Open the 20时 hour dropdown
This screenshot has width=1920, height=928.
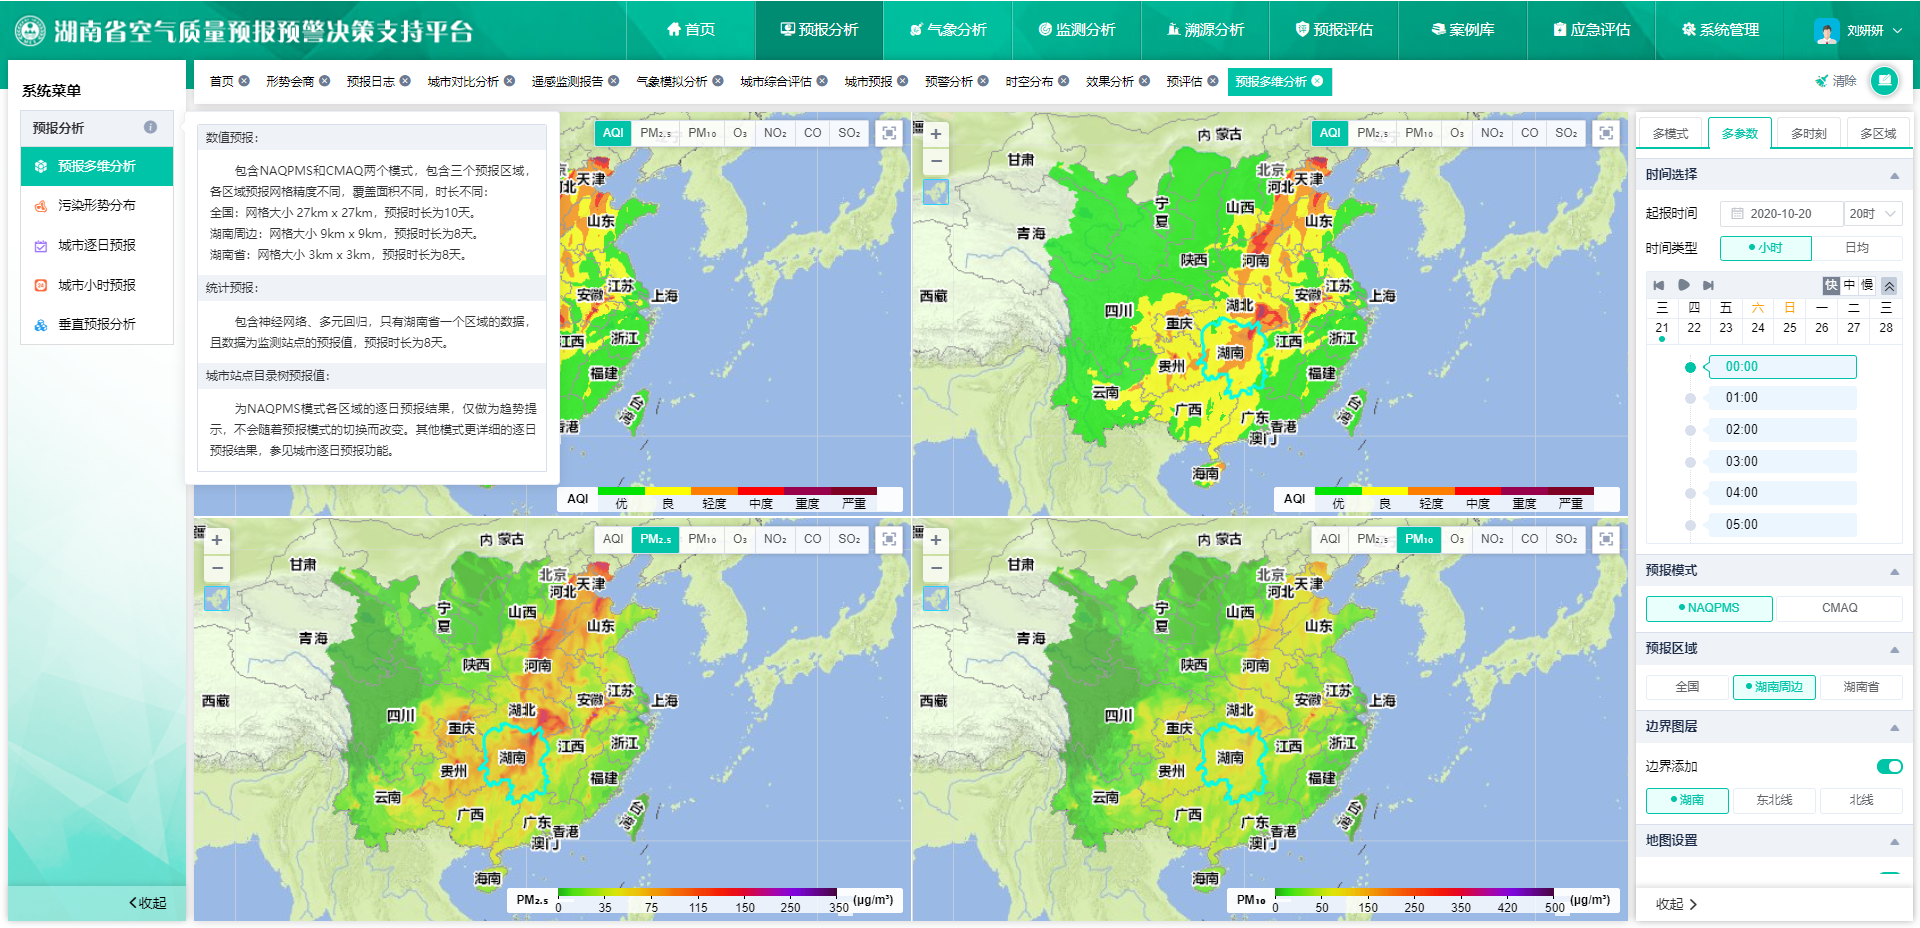coord(1872,213)
